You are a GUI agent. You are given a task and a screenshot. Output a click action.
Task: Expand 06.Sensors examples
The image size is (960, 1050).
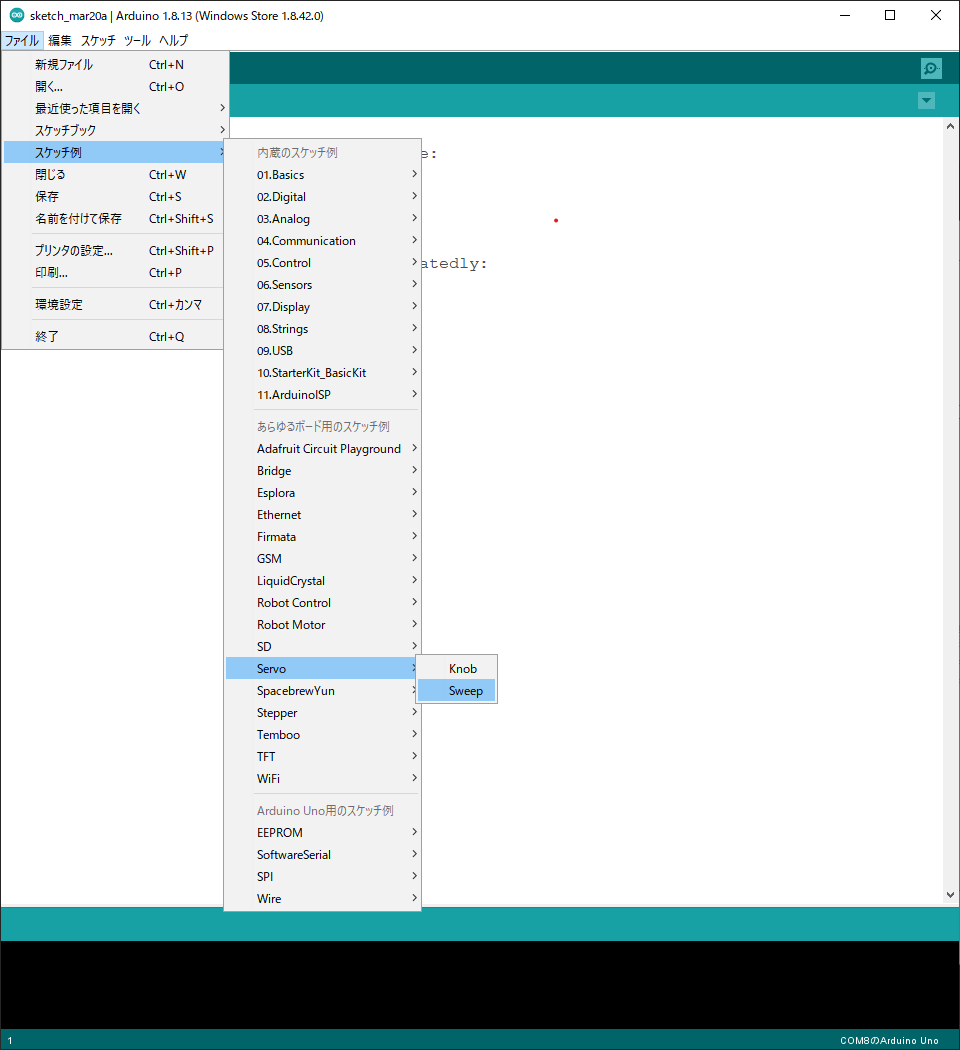(x=323, y=285)
